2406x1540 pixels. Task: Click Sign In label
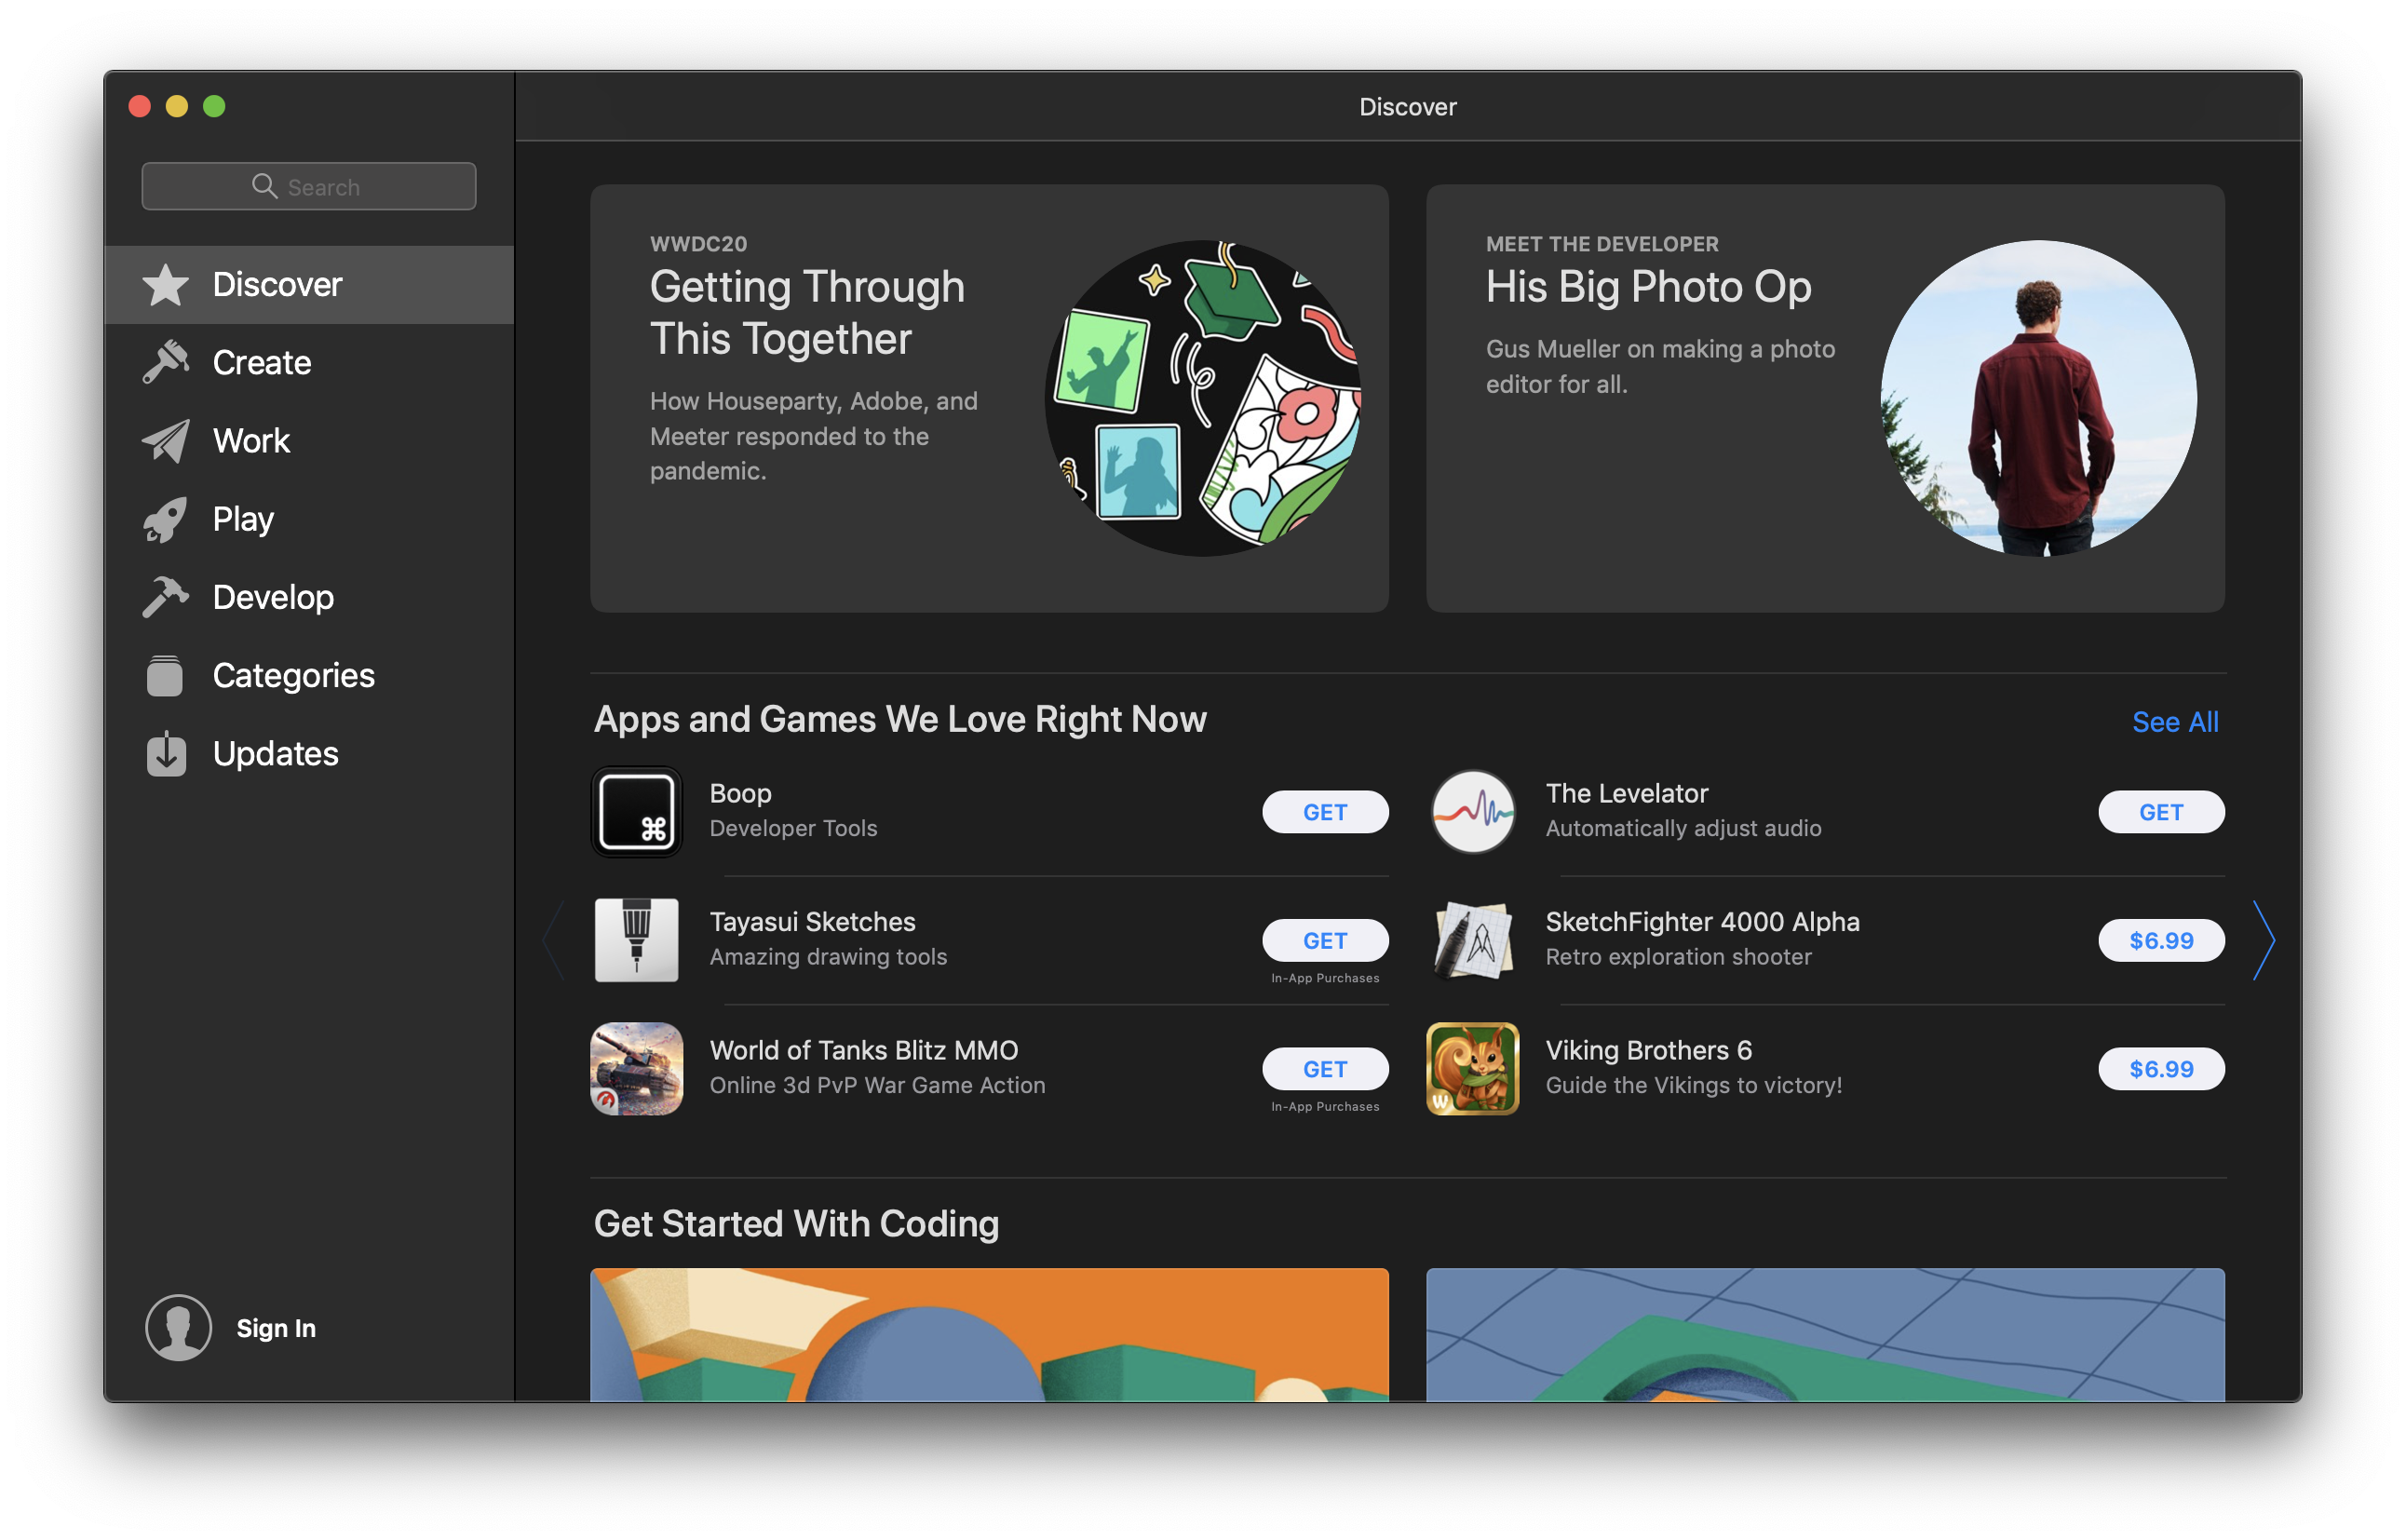pos(276,1328)
